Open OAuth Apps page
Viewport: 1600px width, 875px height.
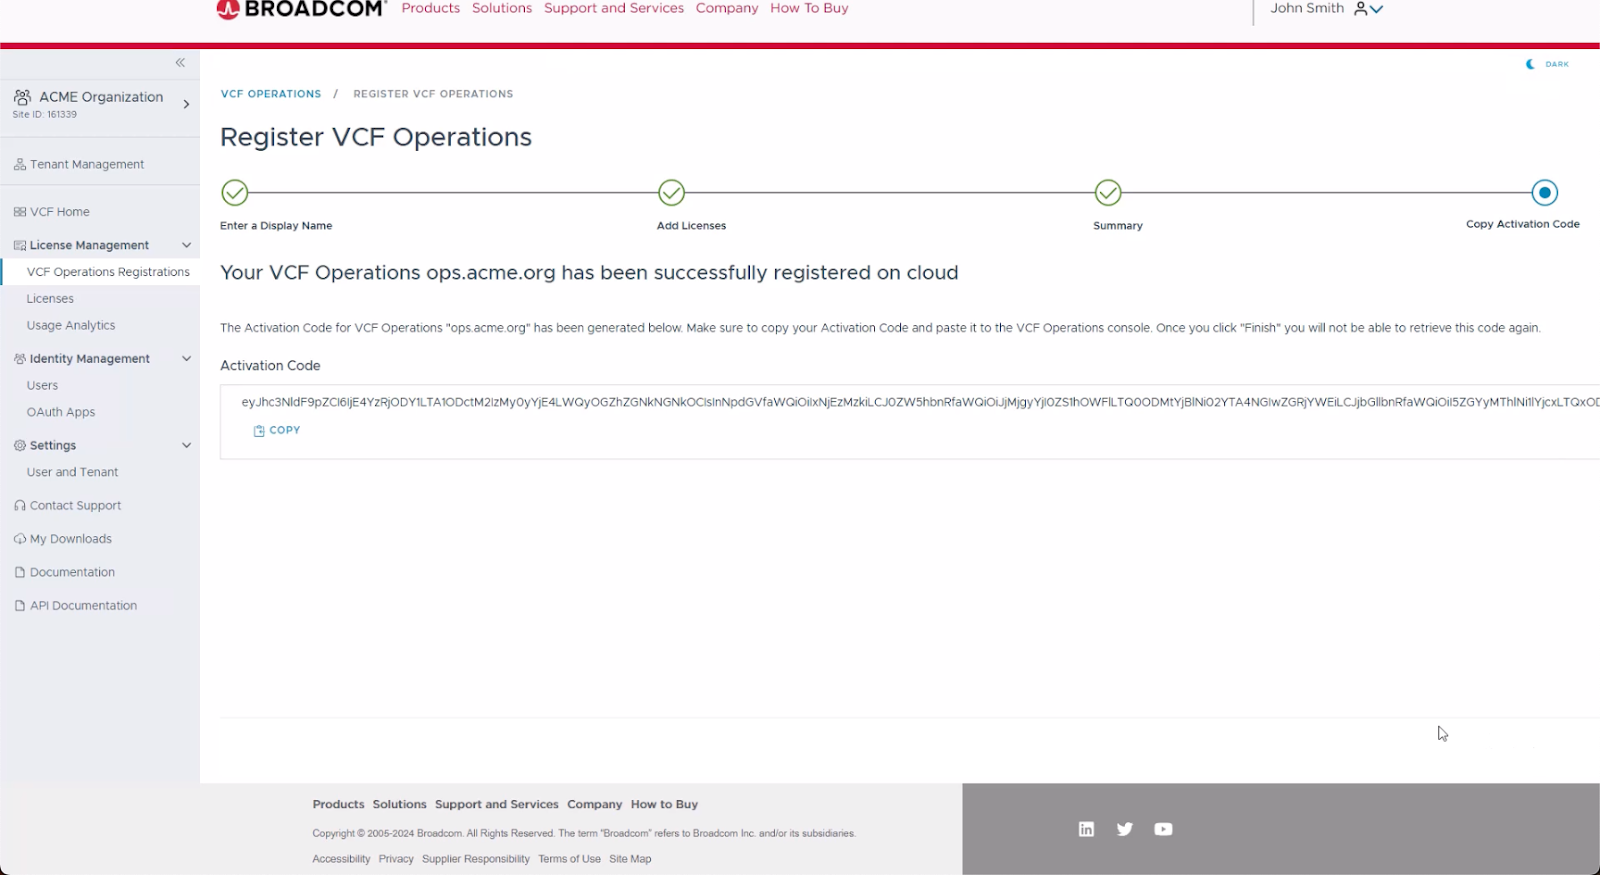pos(61,412)
